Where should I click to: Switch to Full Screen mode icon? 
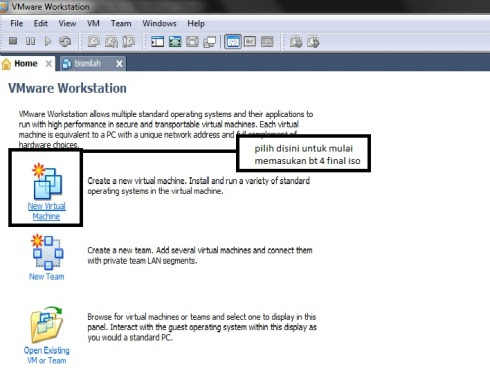tap(175, 42)
